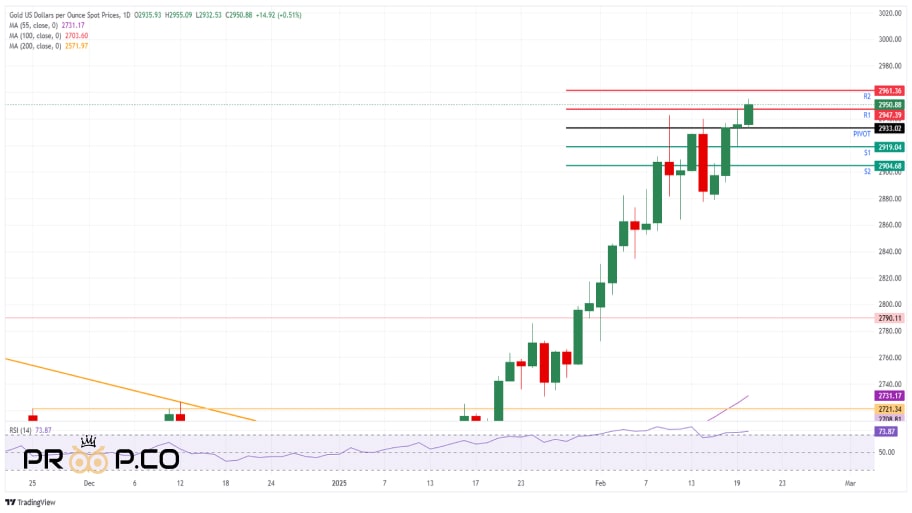The image size is (912, 513).
Task: Click the green 2950.88 current price tag
Action: (889, 105)
